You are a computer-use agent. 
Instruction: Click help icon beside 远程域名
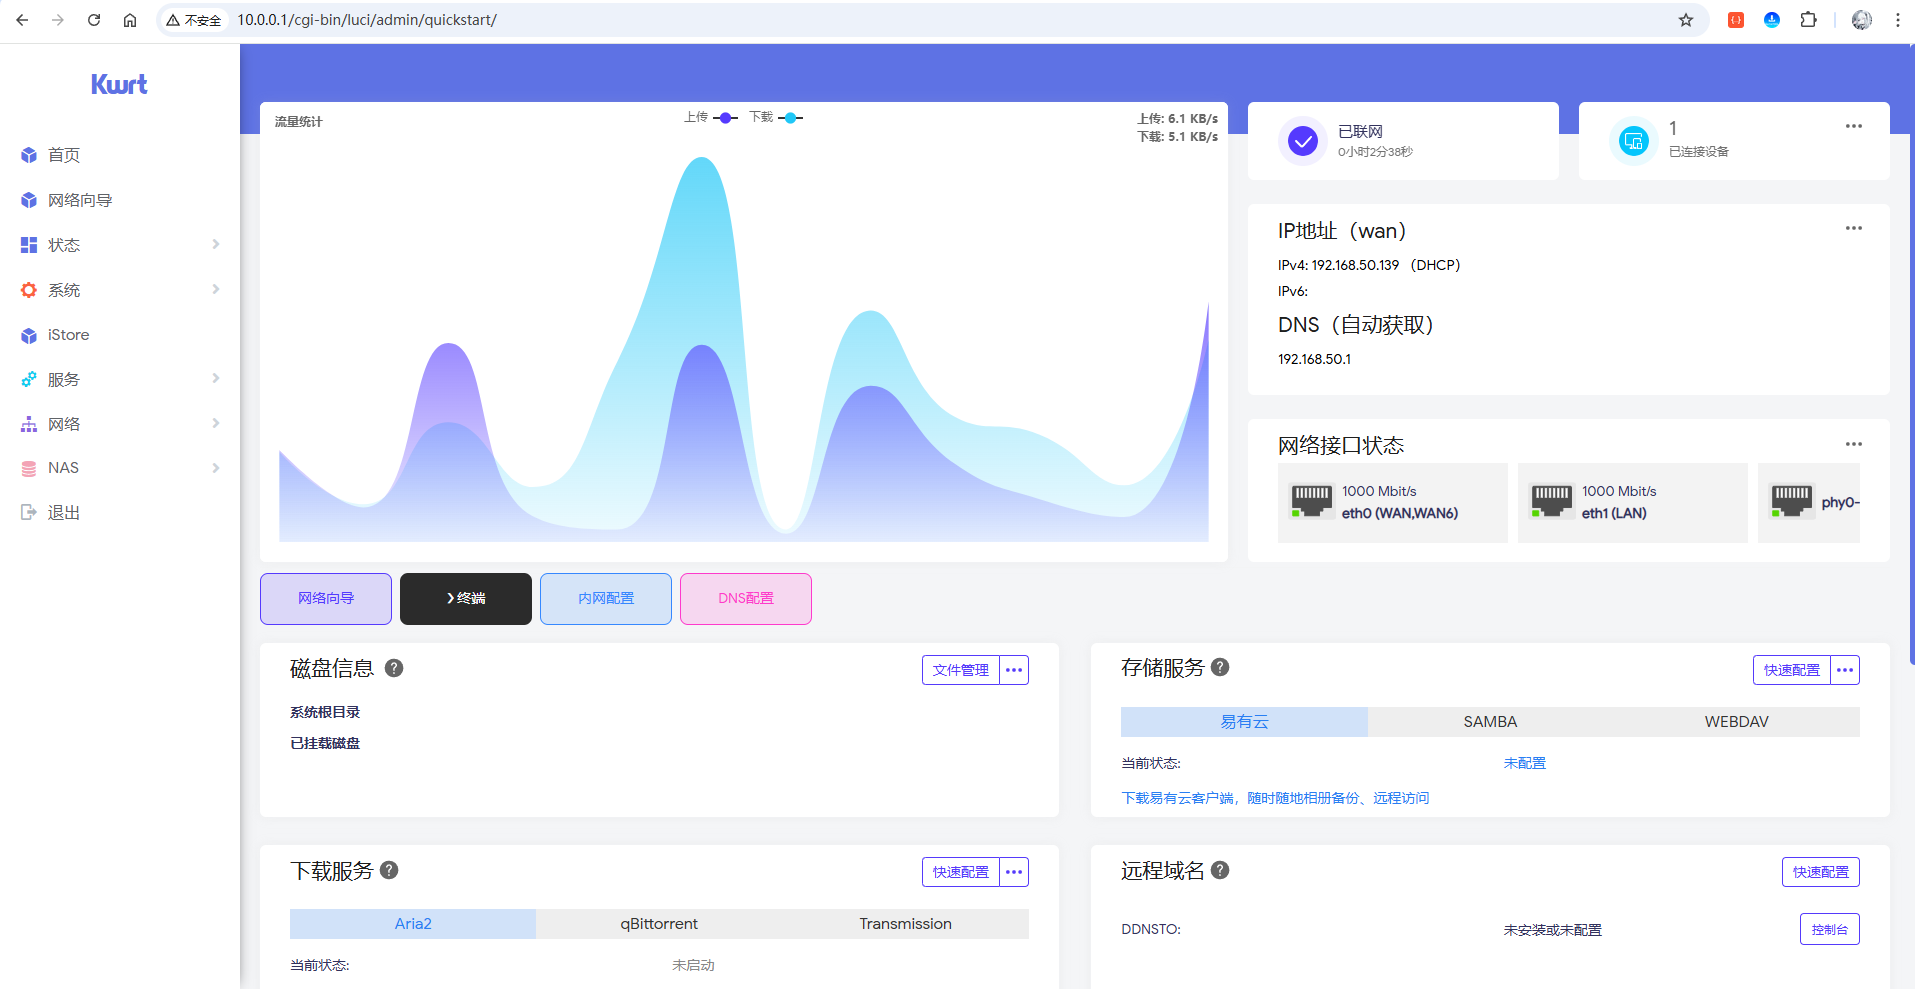tap(1220, 870)
